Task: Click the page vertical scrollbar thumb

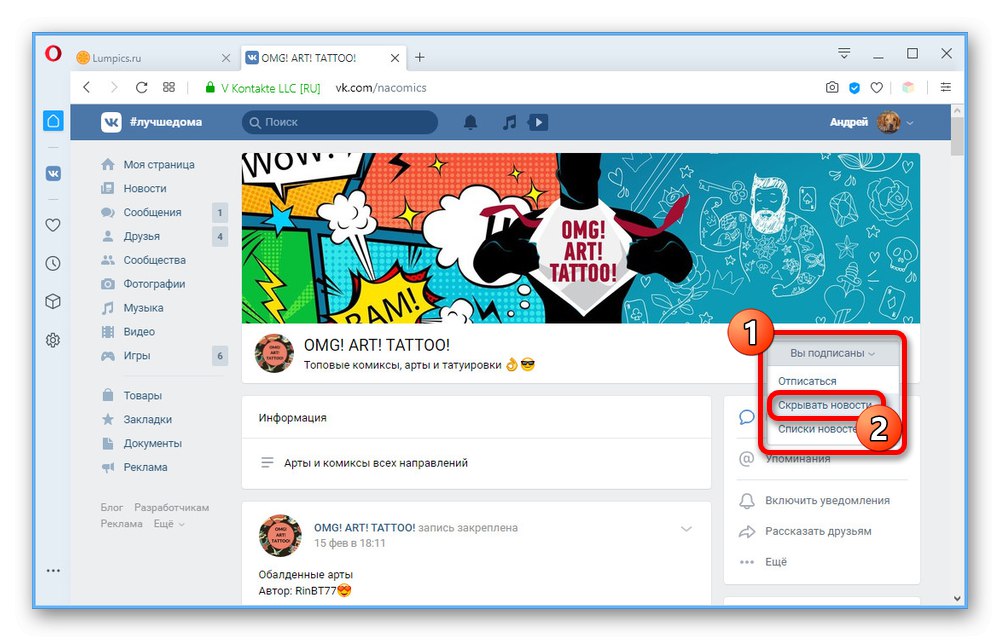Action: [957, 137]
